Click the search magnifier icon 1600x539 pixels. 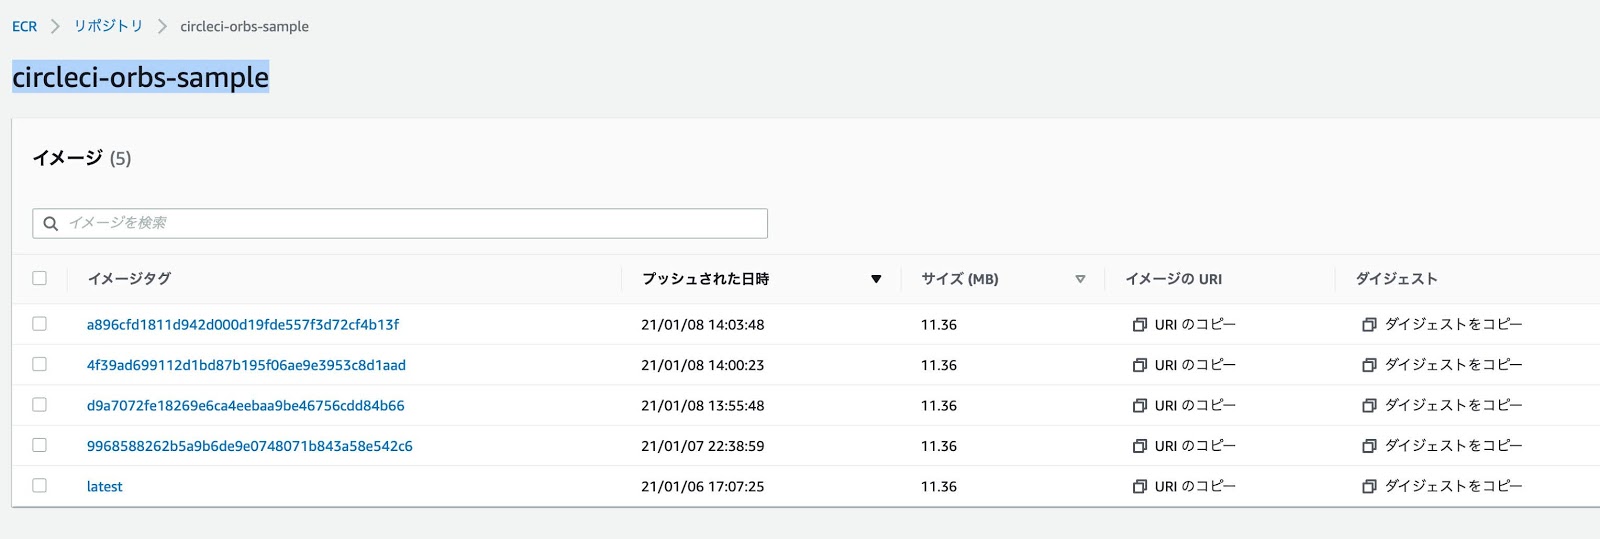coord(50,223)
